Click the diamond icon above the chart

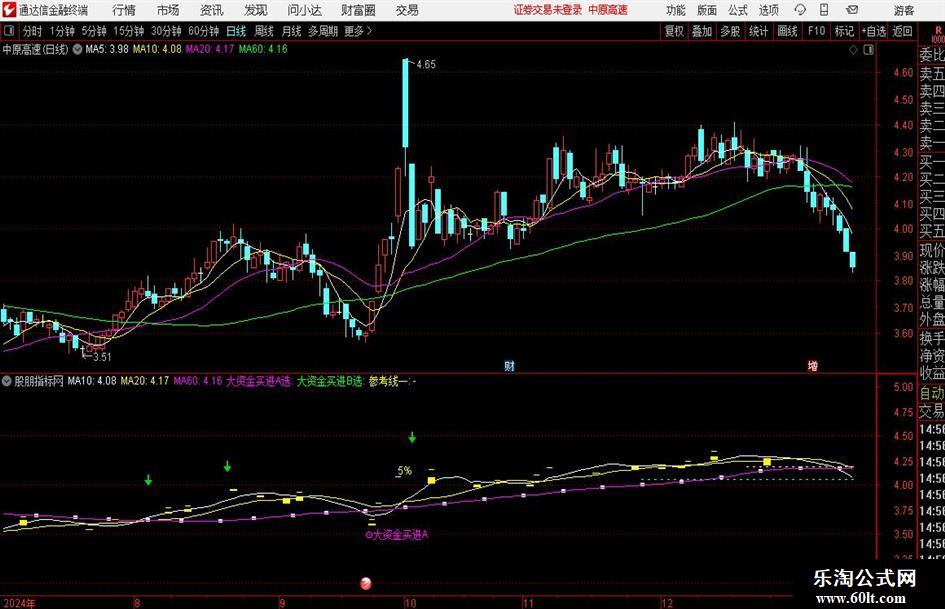click(853, 50)
